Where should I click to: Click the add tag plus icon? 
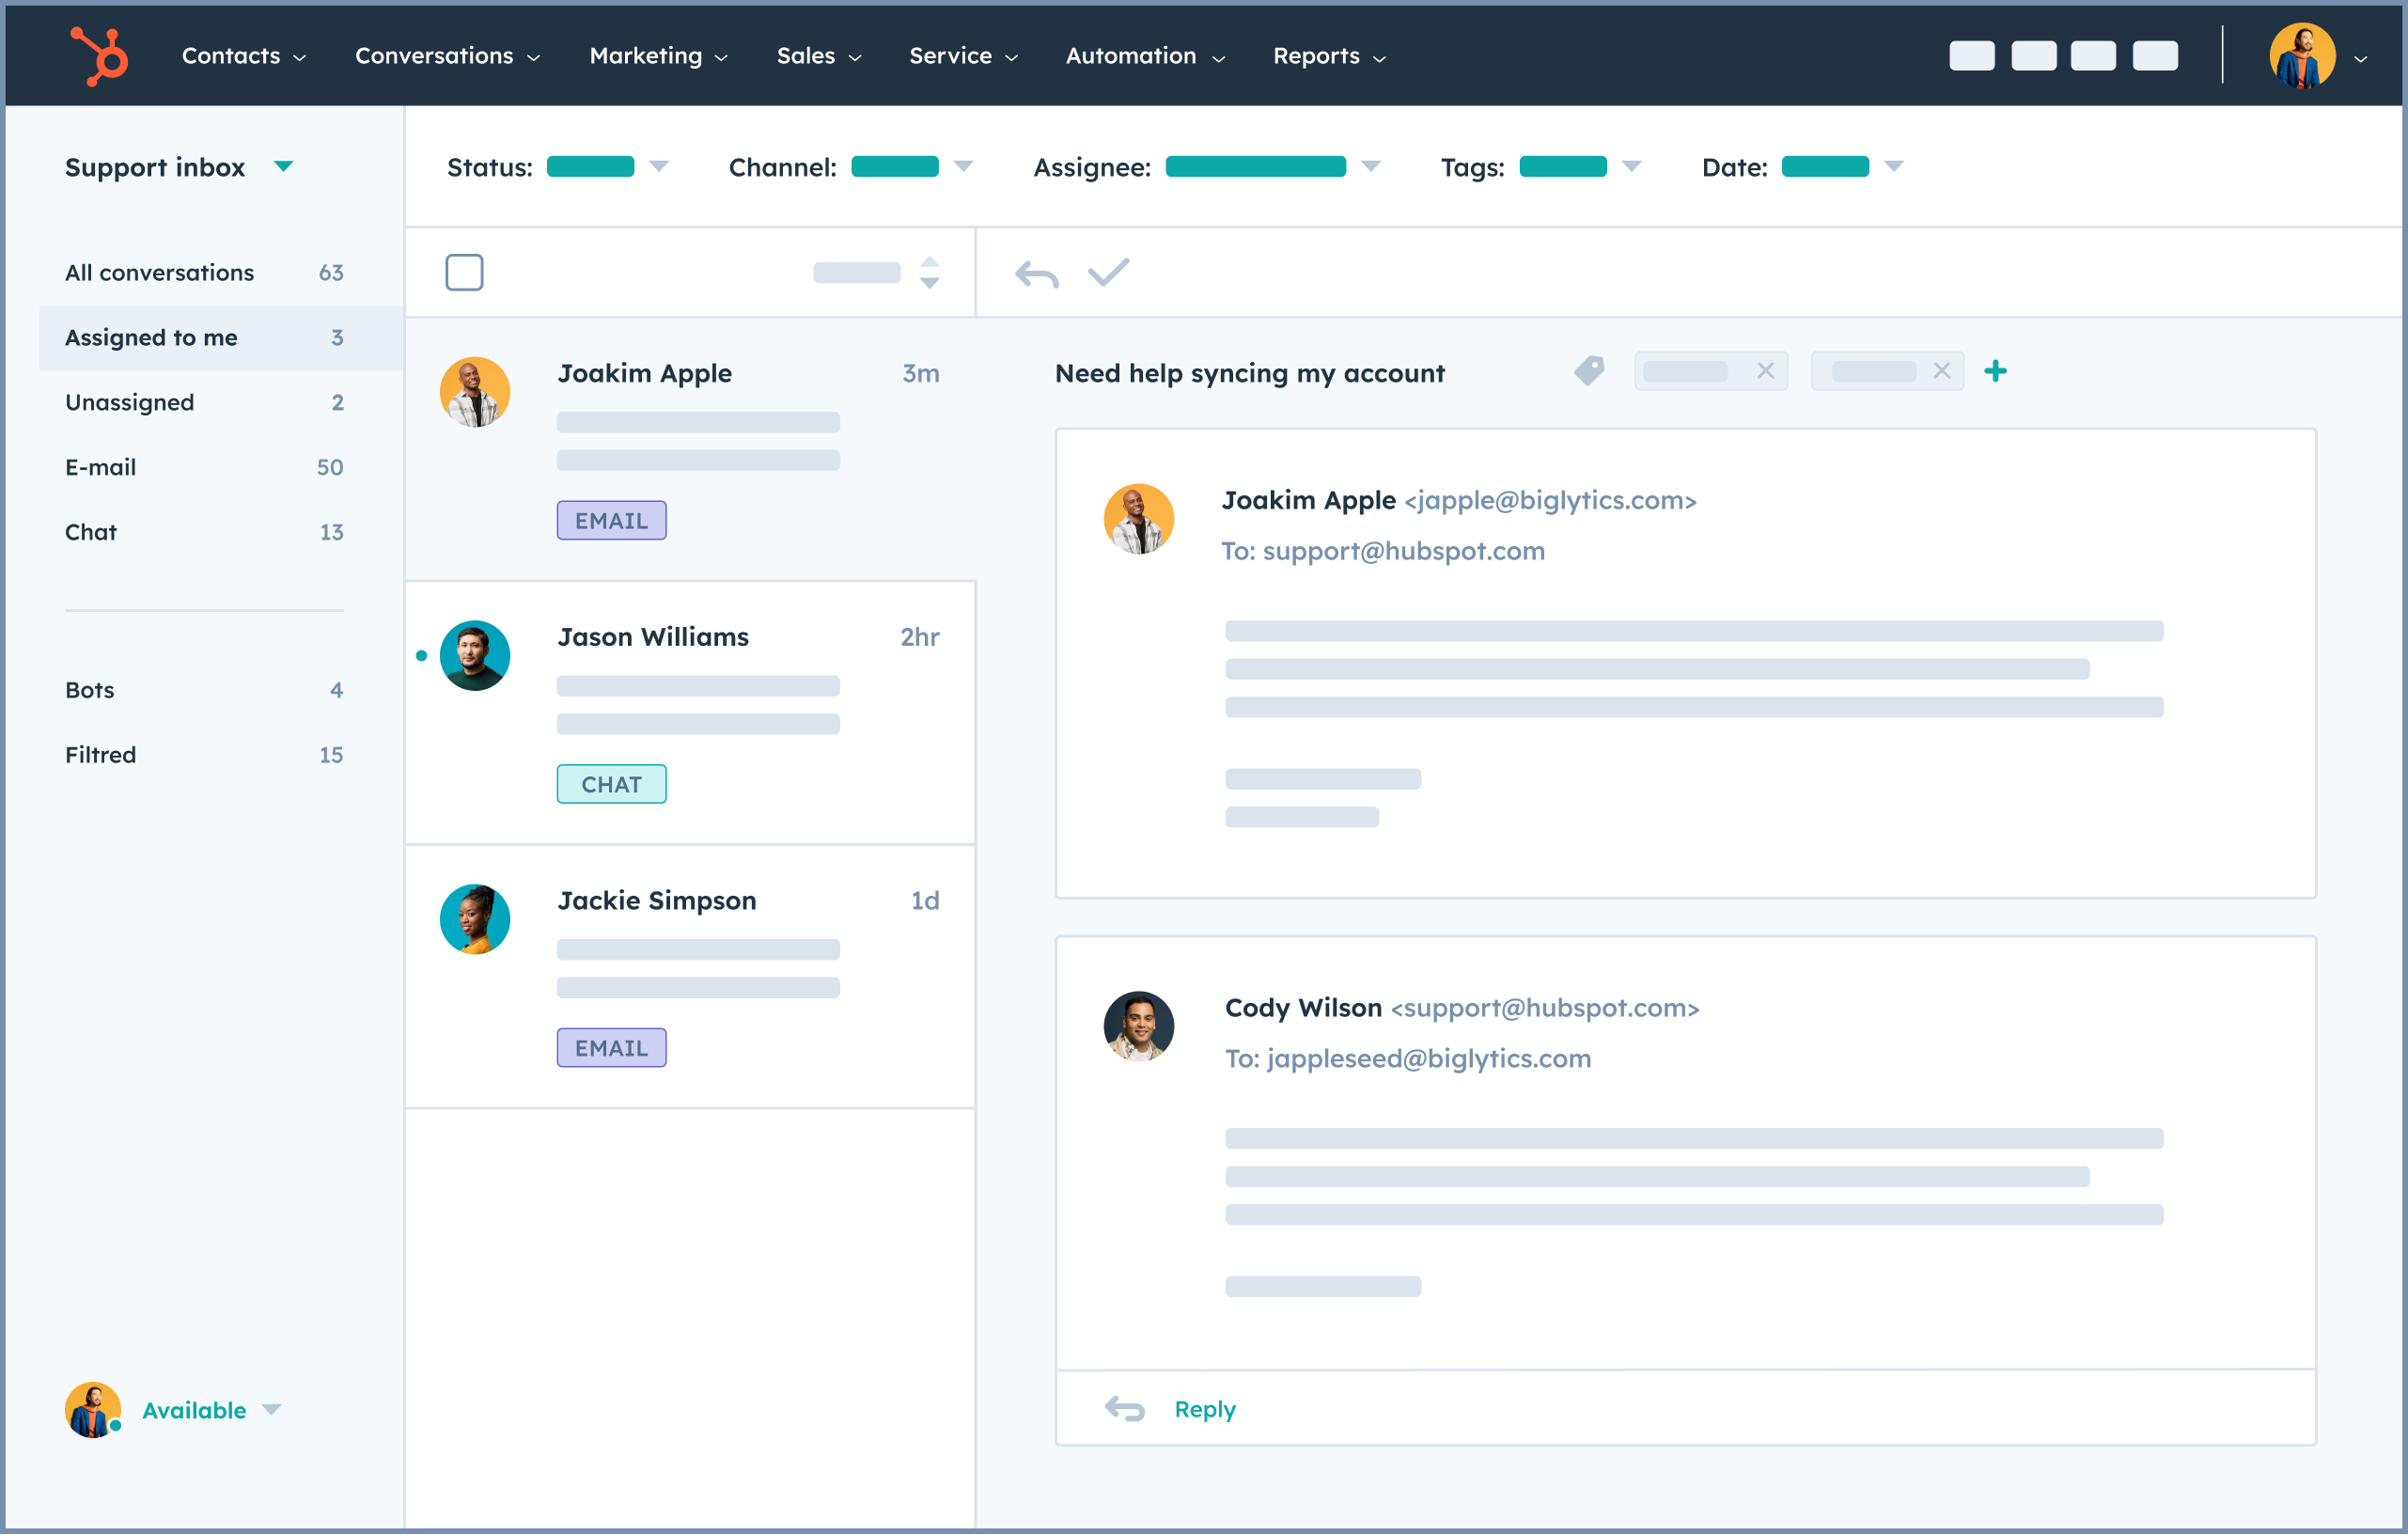(1997, 370)
